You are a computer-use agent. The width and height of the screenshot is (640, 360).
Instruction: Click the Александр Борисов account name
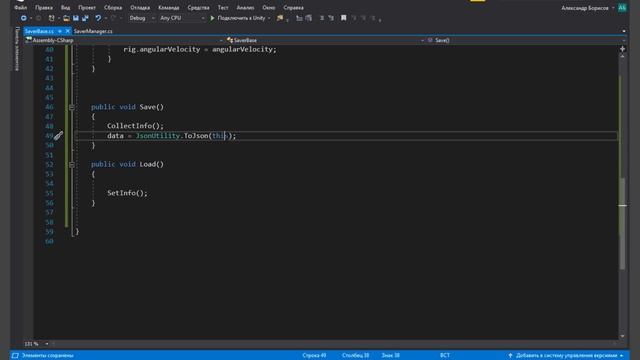585,8
